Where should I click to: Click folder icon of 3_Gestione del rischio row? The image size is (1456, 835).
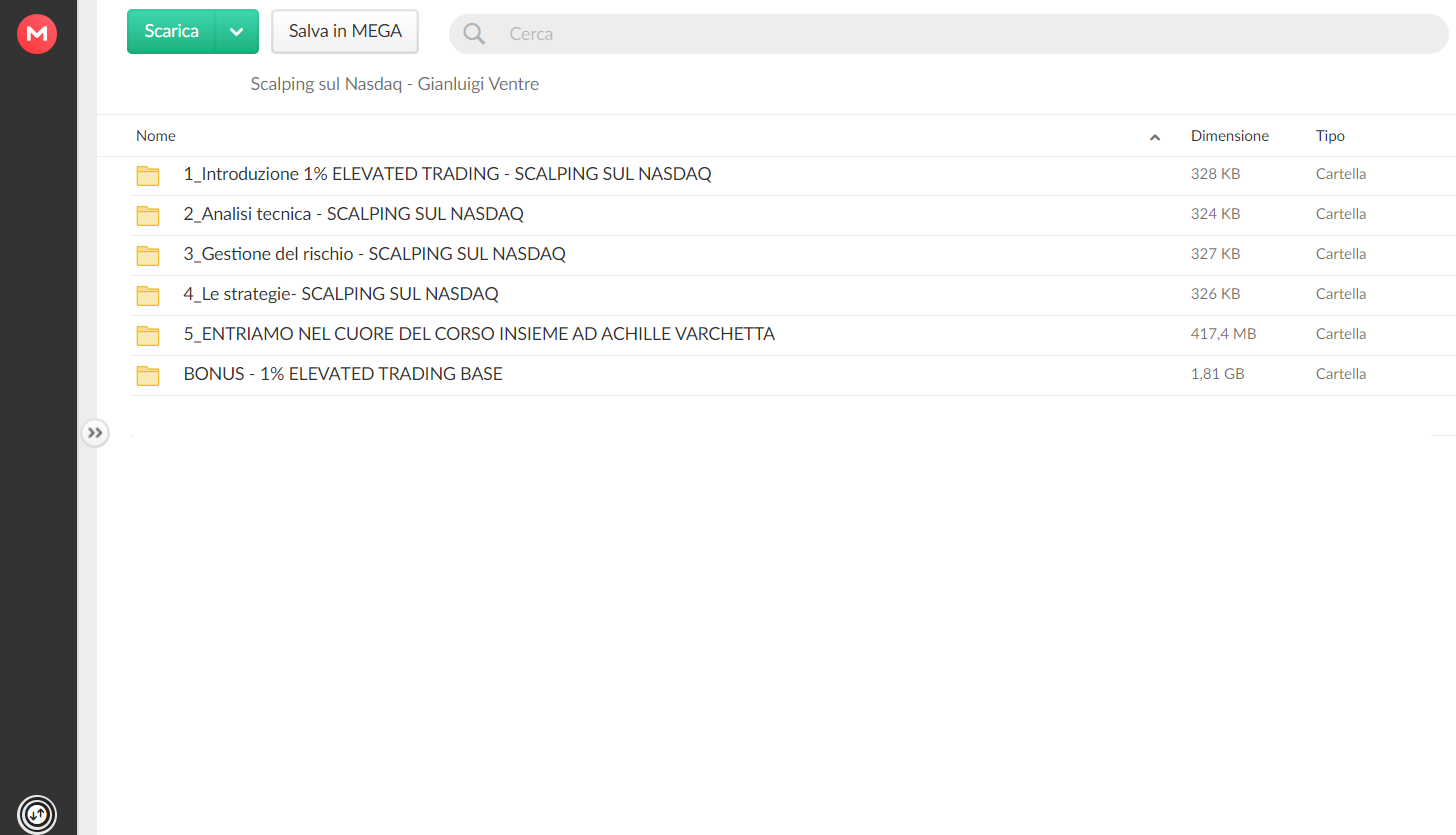click(148, 255)
